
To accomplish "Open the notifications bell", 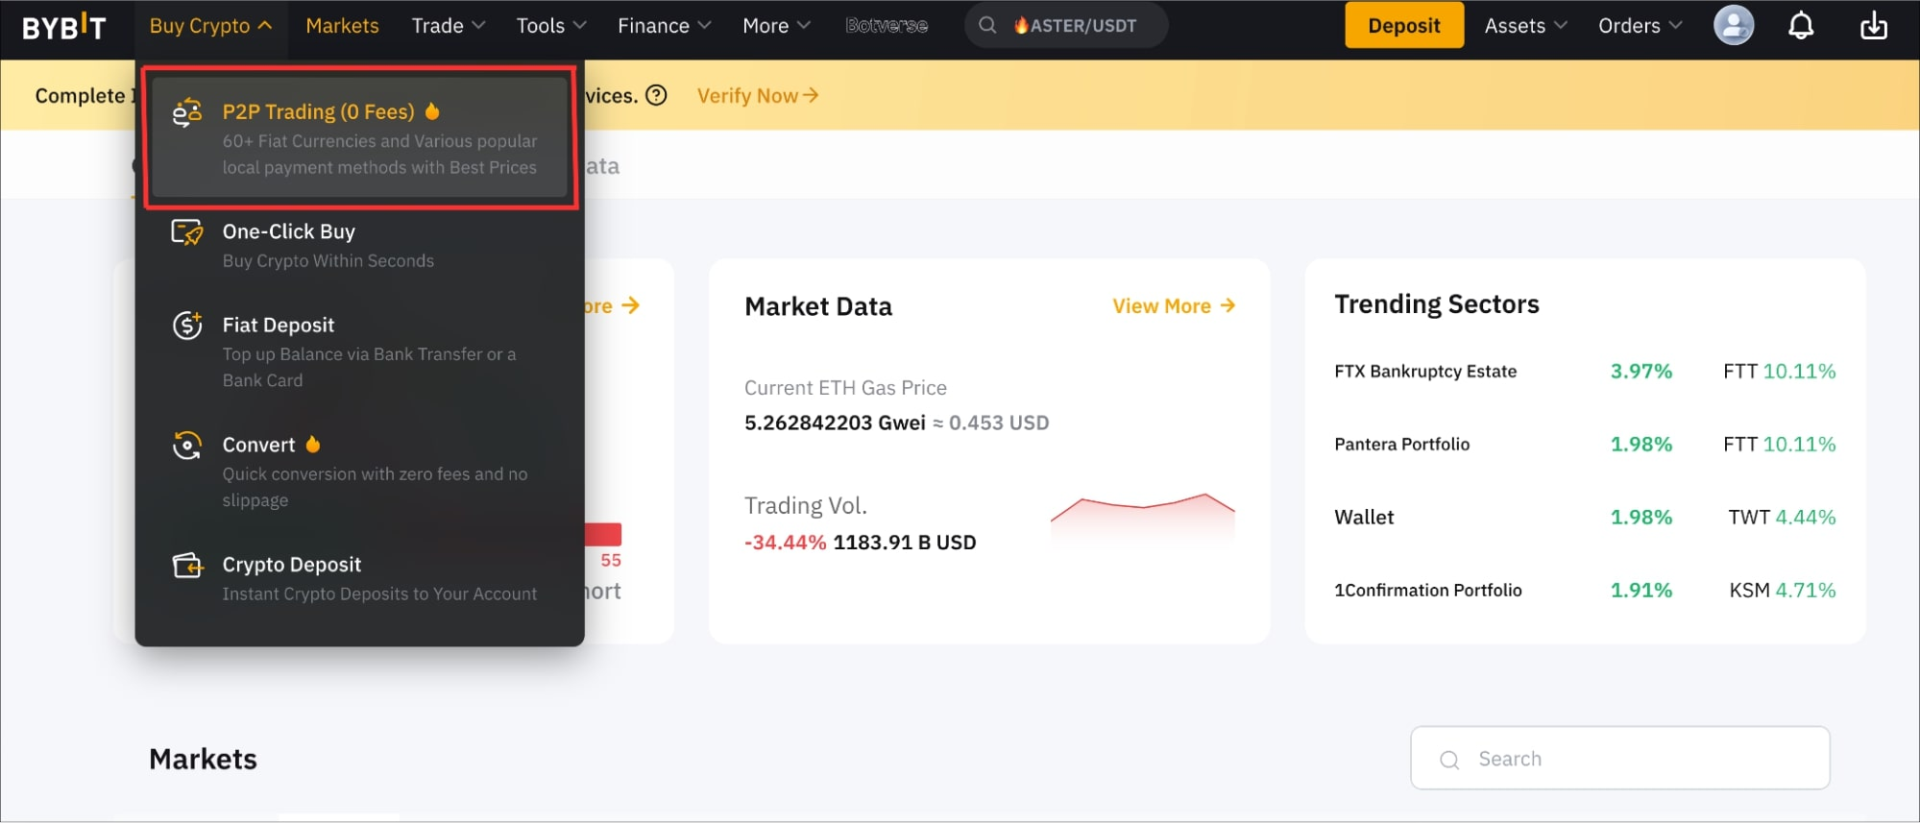I will [x=1801, y=25].
